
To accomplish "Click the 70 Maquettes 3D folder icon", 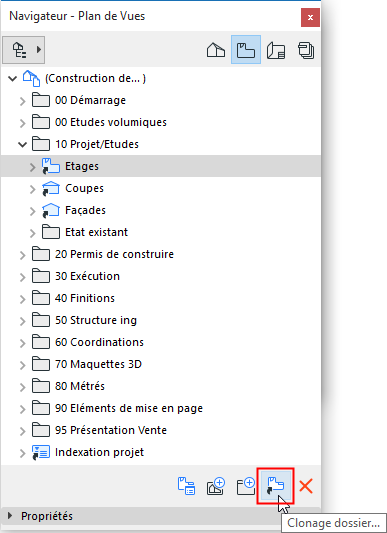I will click(41, 364).
